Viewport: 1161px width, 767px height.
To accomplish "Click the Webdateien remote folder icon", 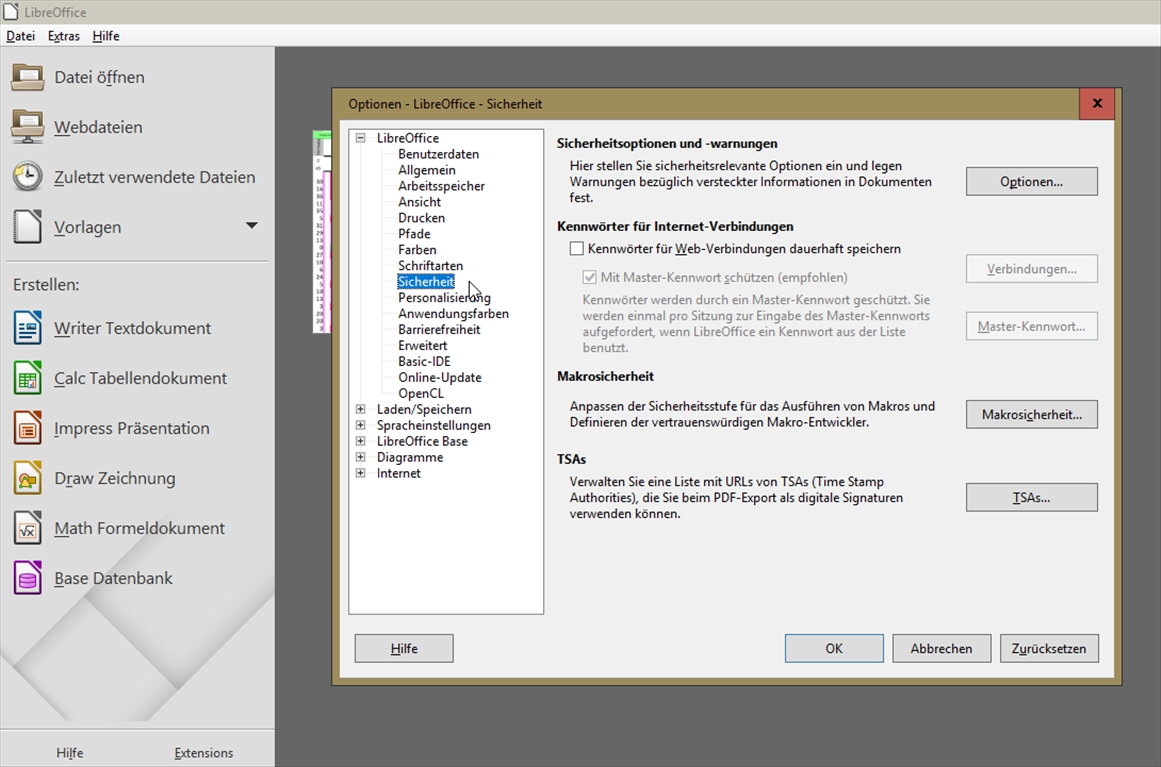I will pyautogui.click(x=27, y=127).
